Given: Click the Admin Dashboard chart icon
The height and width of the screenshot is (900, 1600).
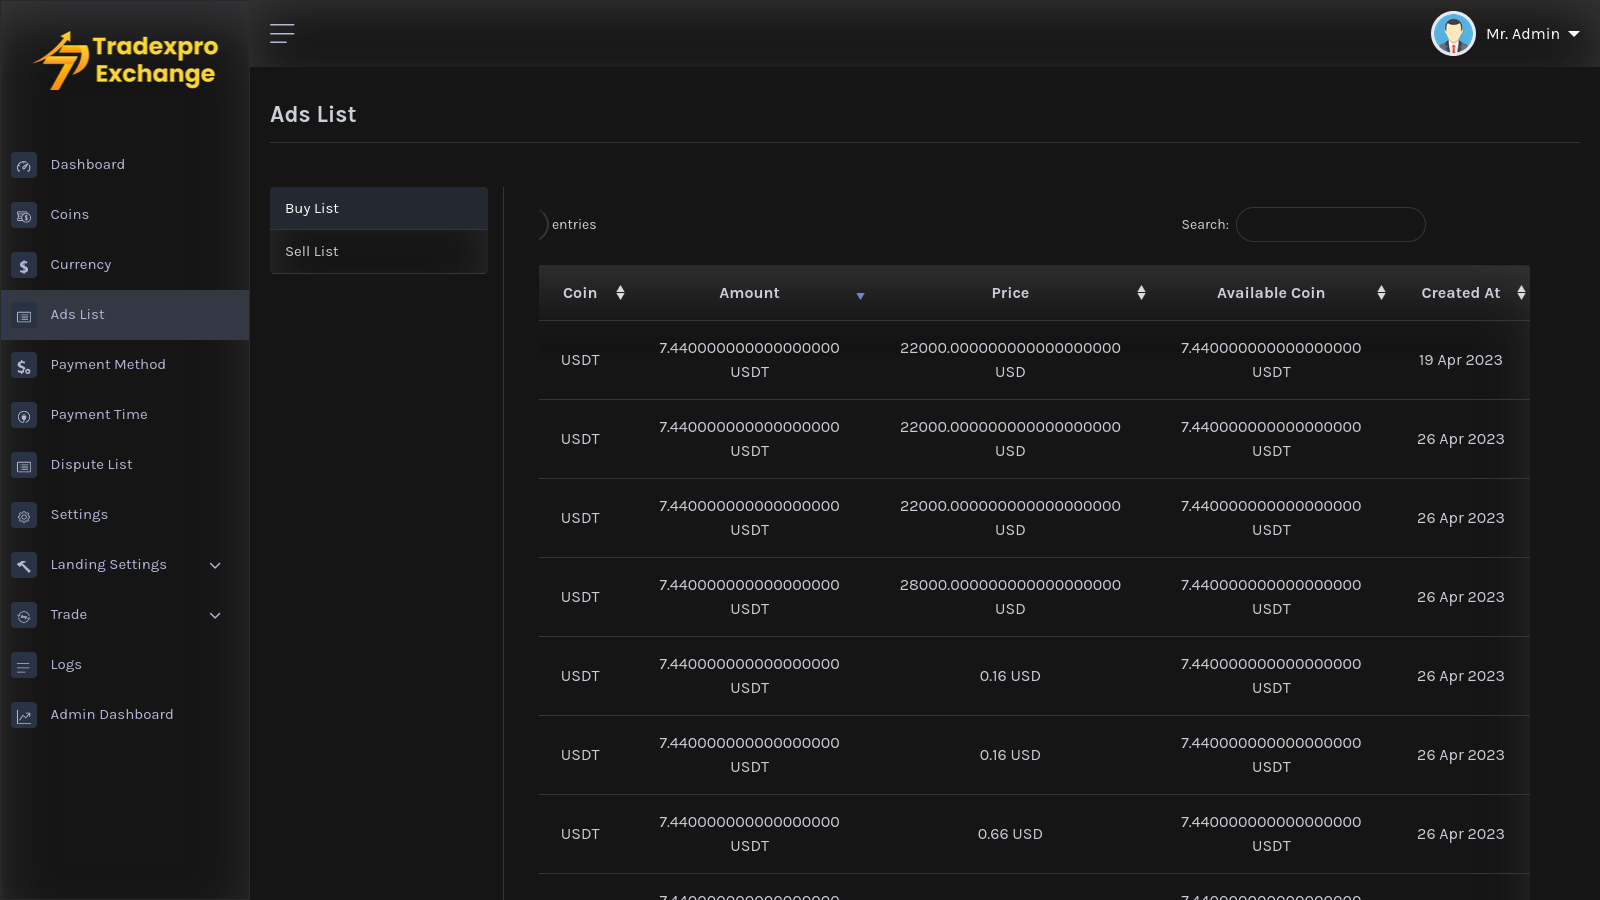Looking at the screenshot, I should [x=24, y=715].
